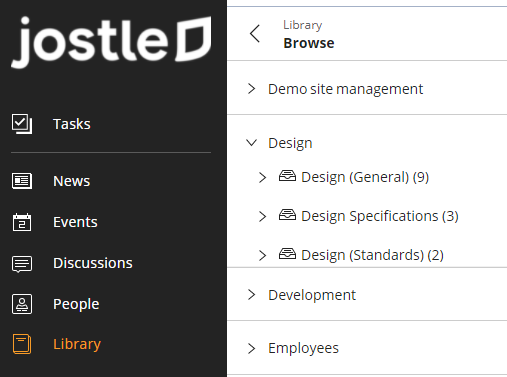The height and width of the screenshot is (377, 507).
Task: Expand the Demo site management chevron
Action: pyautogui.click(x=252, y=89)
